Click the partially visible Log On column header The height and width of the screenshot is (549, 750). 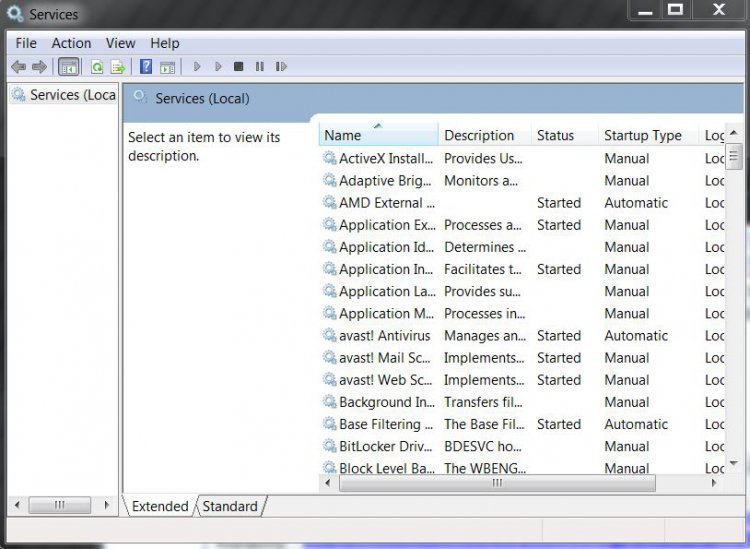pyautogui.click(x=713, y=135)
